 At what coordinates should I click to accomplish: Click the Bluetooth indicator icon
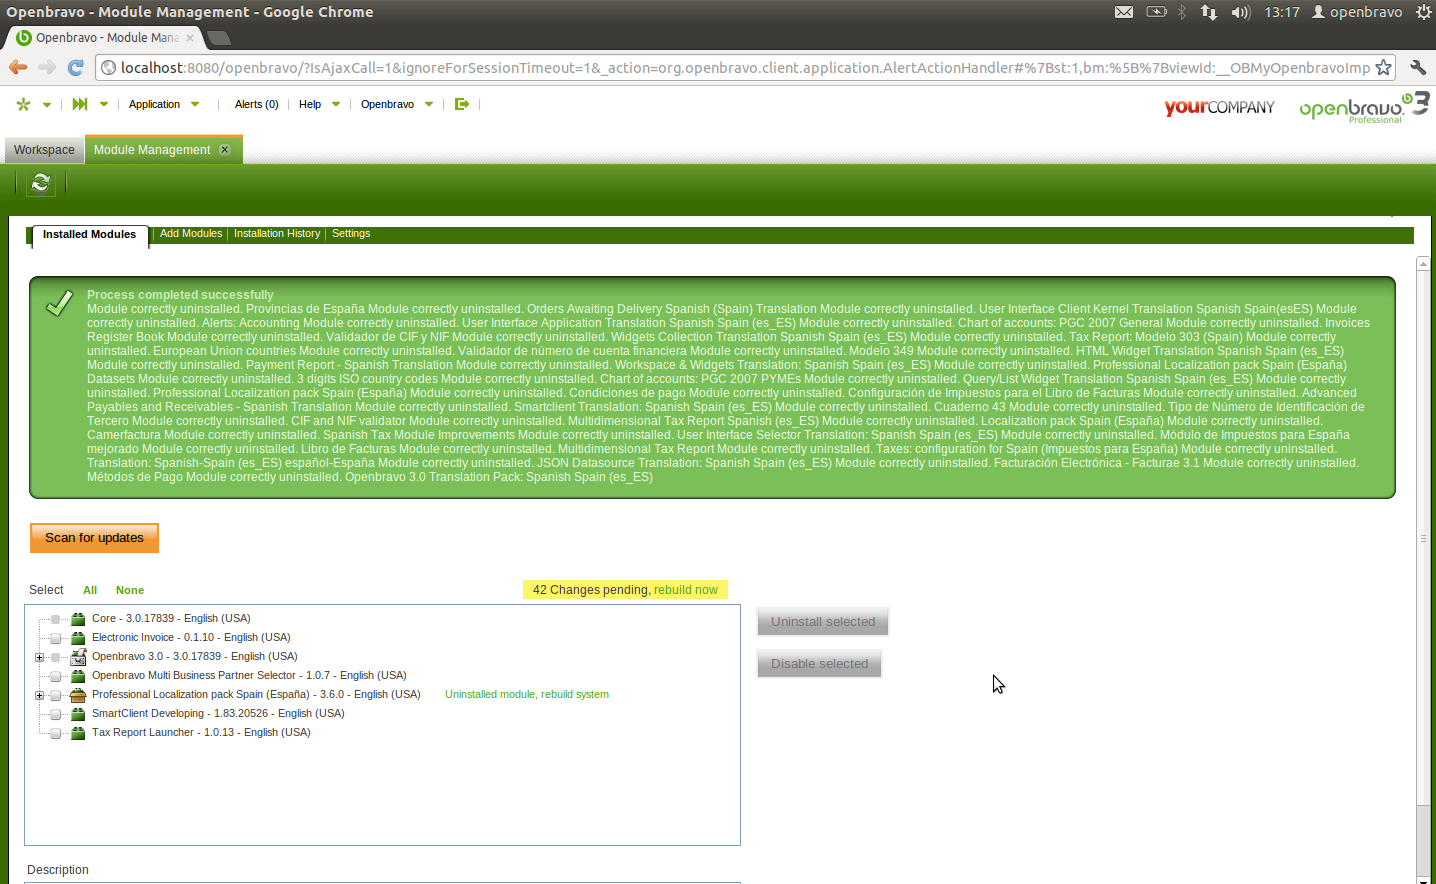tap(1182, 12)
